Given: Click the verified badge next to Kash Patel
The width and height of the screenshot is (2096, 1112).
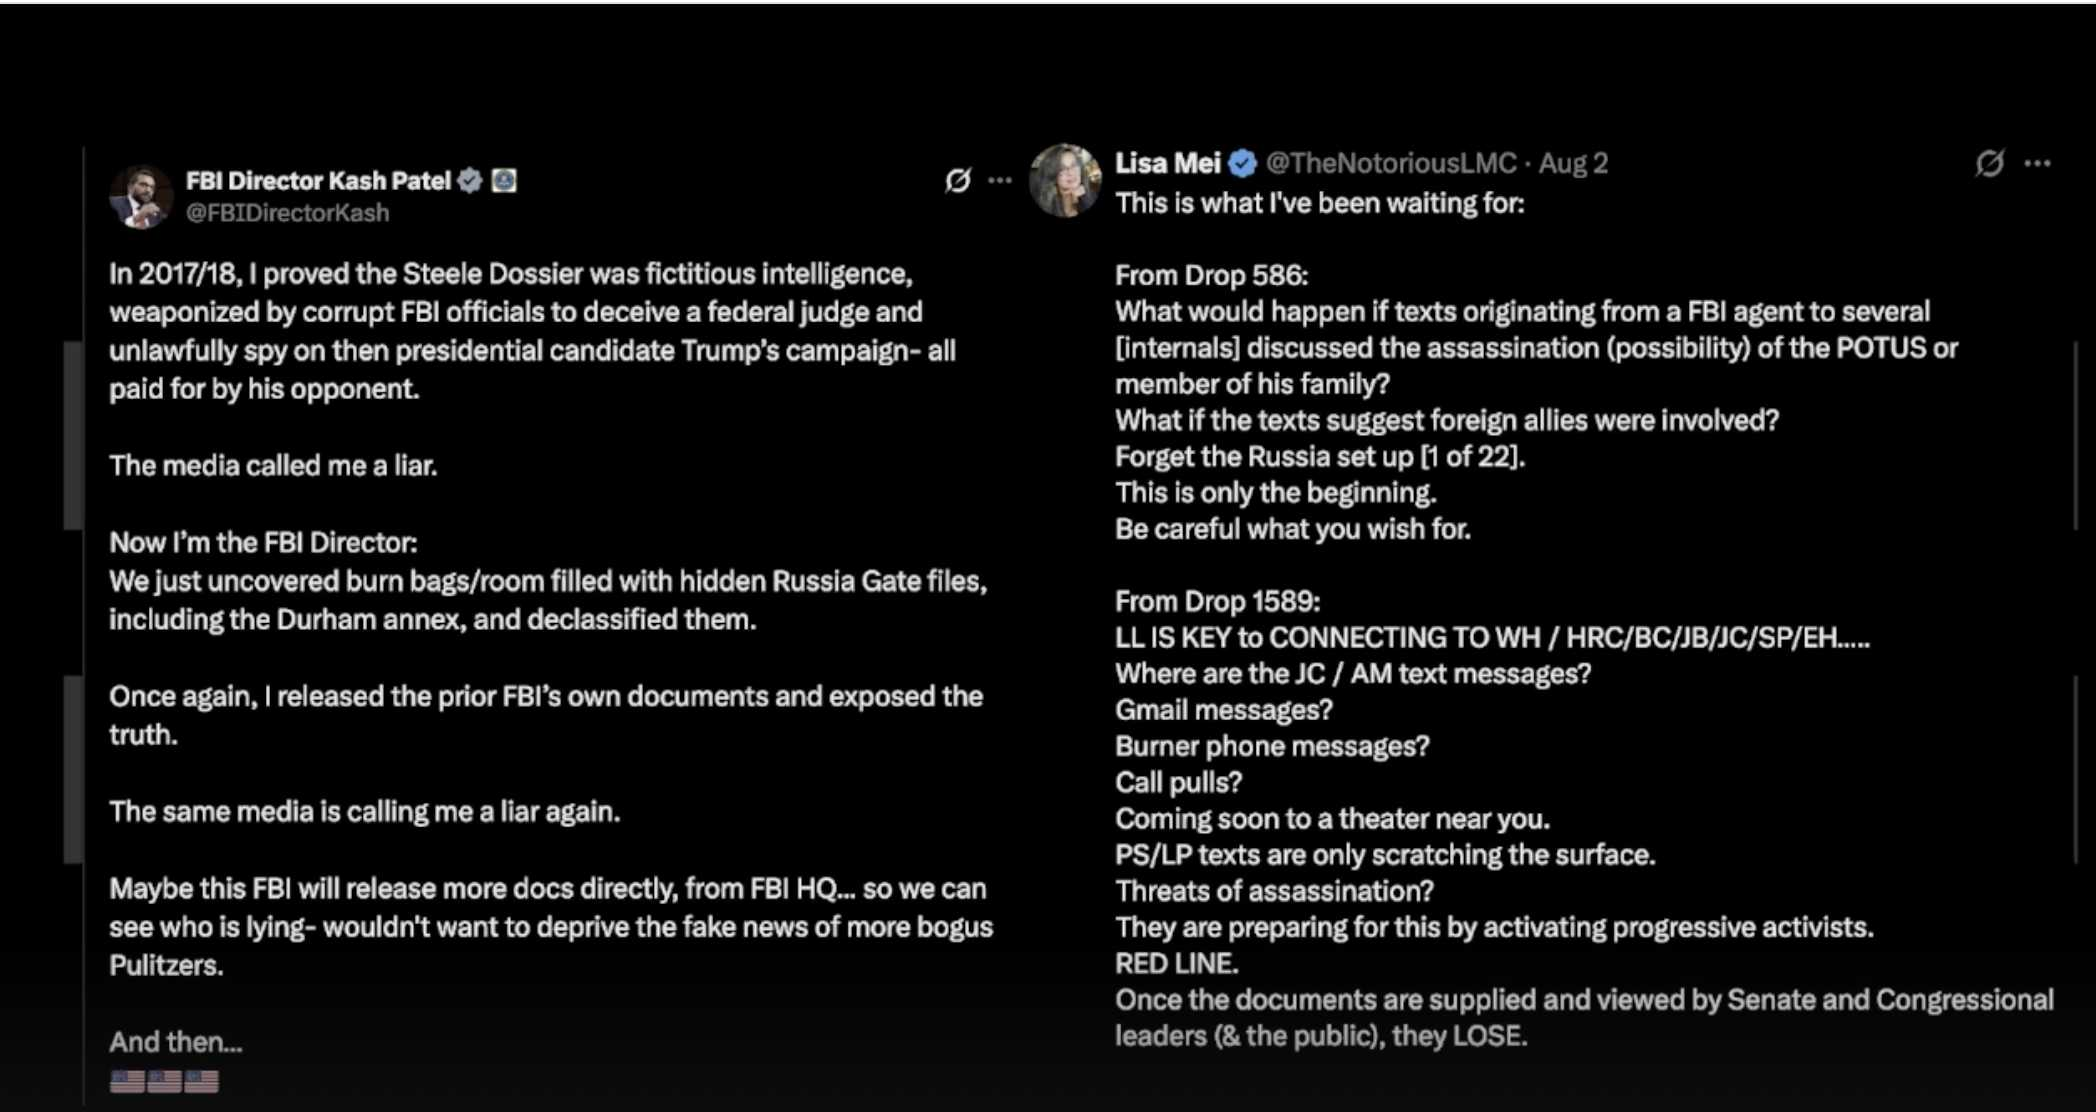Looking at the screenshot, I should (470, 181).
